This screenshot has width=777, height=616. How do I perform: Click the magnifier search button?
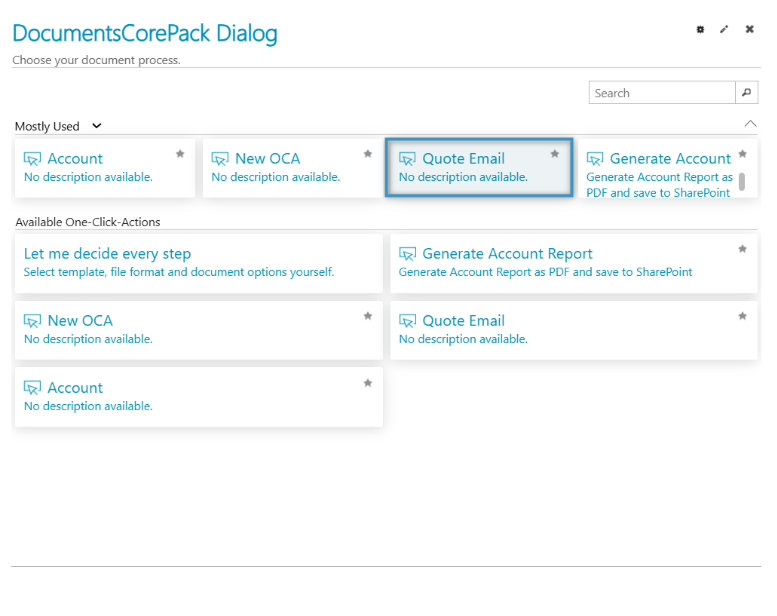[747, 93]
